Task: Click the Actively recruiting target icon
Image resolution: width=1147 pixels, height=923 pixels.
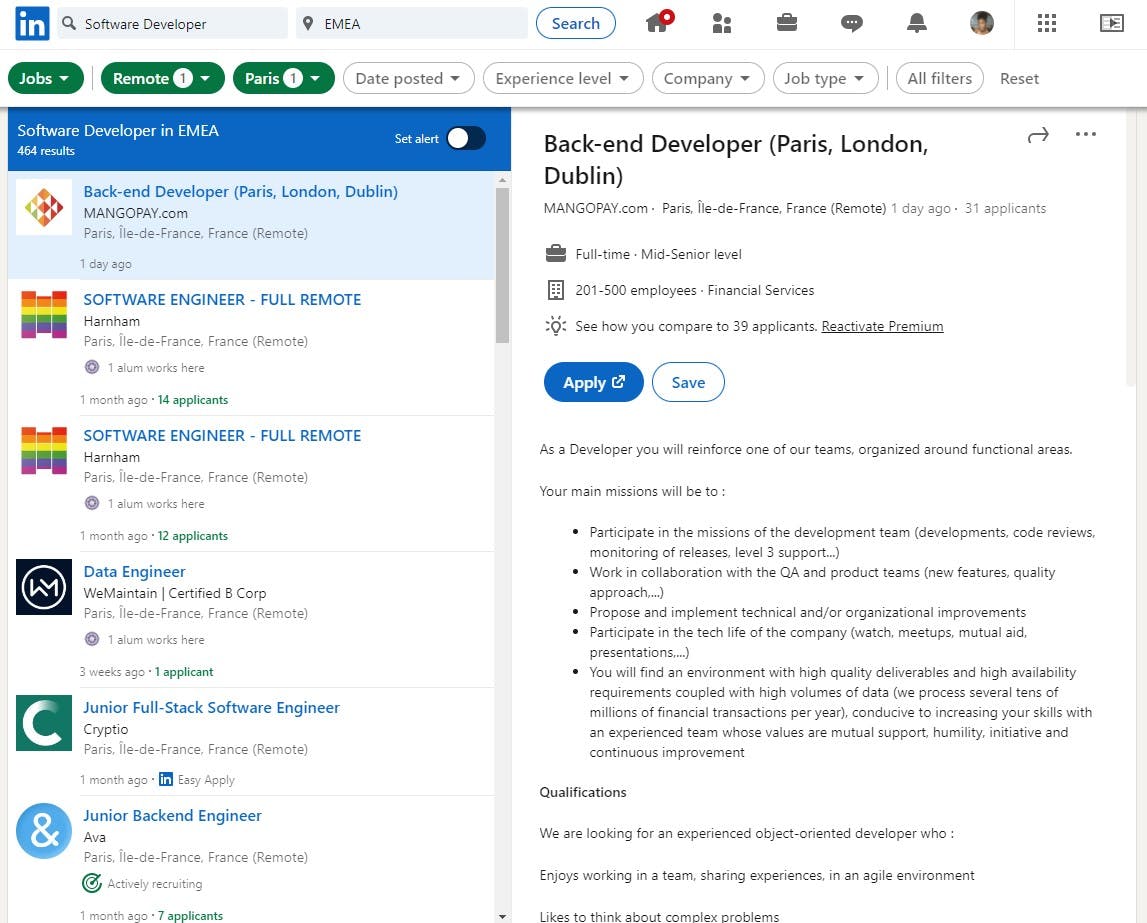Action: tap(92, 884)
